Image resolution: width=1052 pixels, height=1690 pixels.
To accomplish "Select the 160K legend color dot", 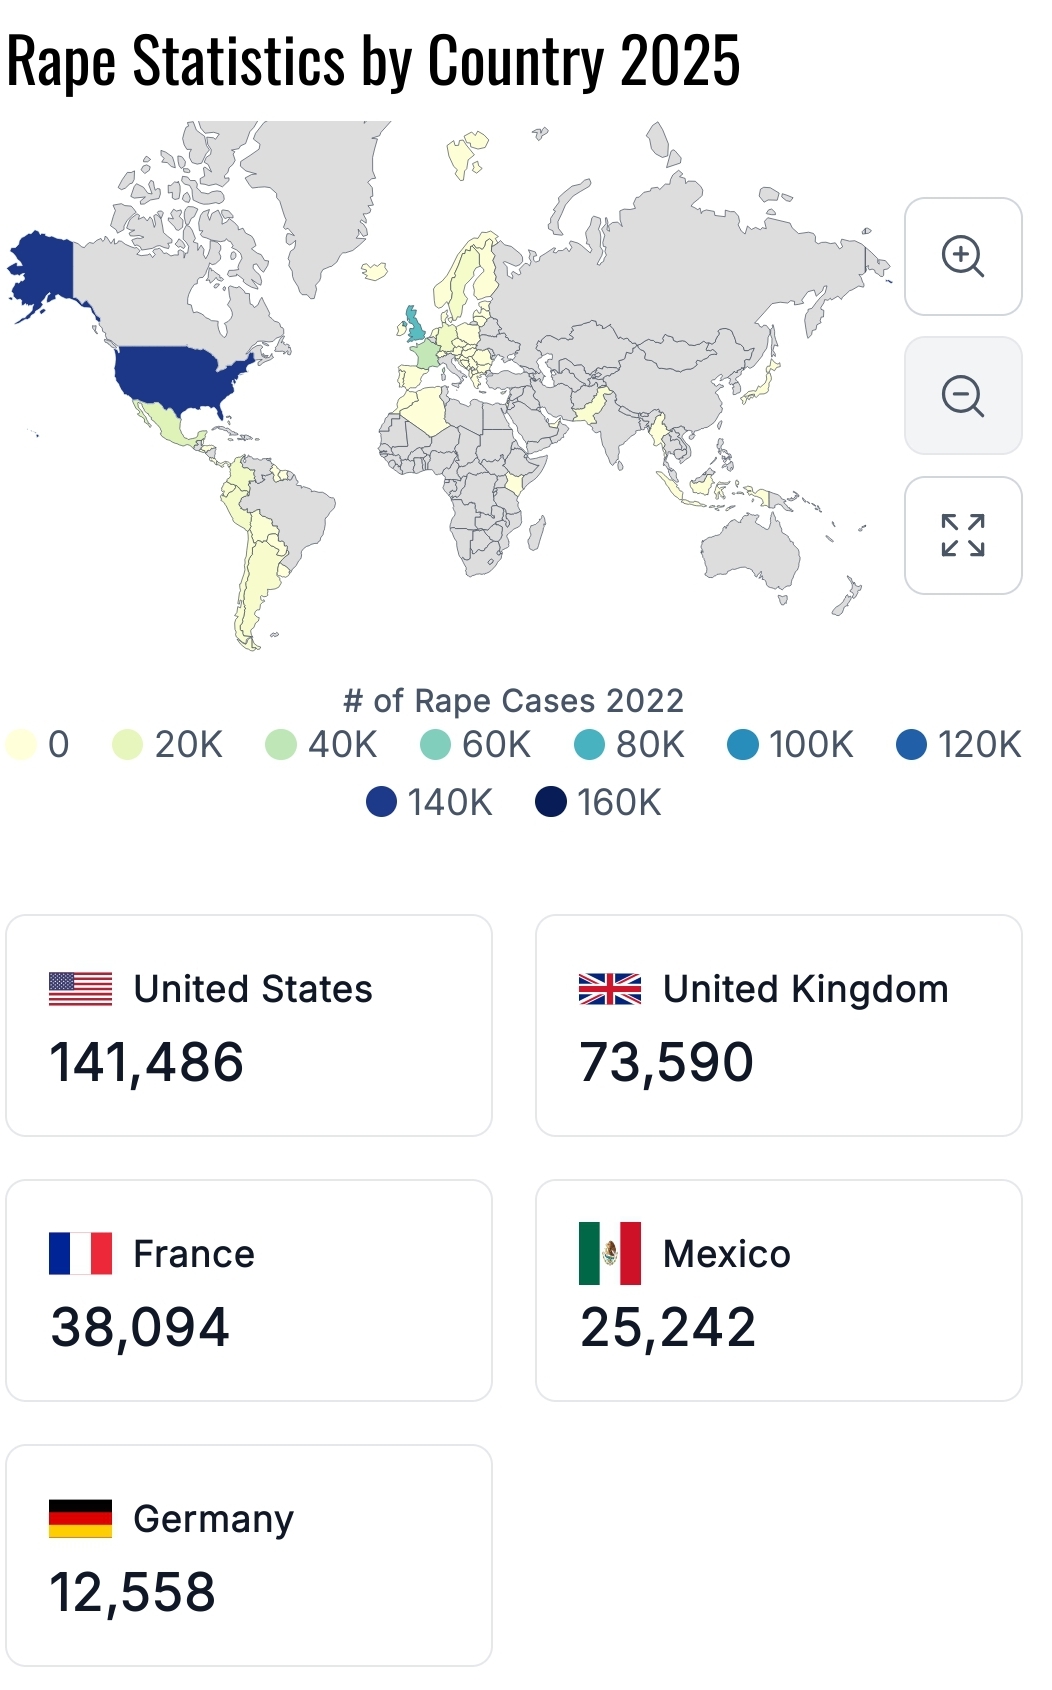I will click(x=551, y=802).
